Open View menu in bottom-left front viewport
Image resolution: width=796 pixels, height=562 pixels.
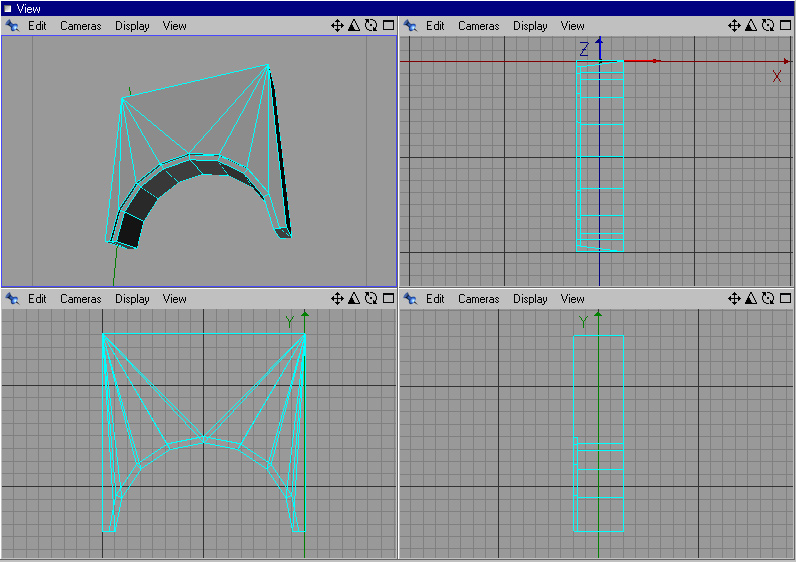tap(174, 299)
